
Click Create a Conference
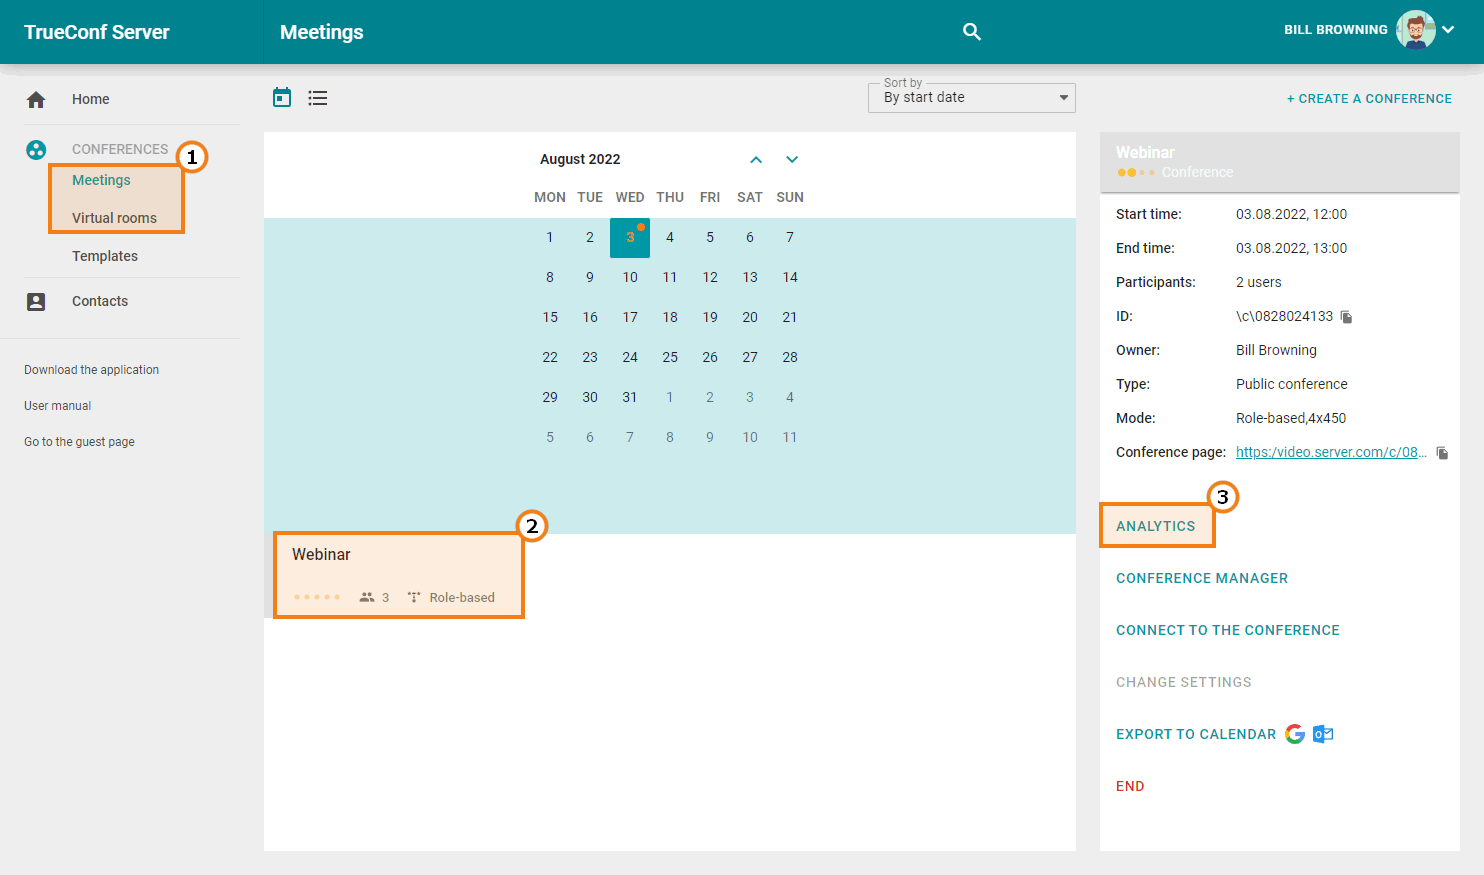tap(1369, 99)
